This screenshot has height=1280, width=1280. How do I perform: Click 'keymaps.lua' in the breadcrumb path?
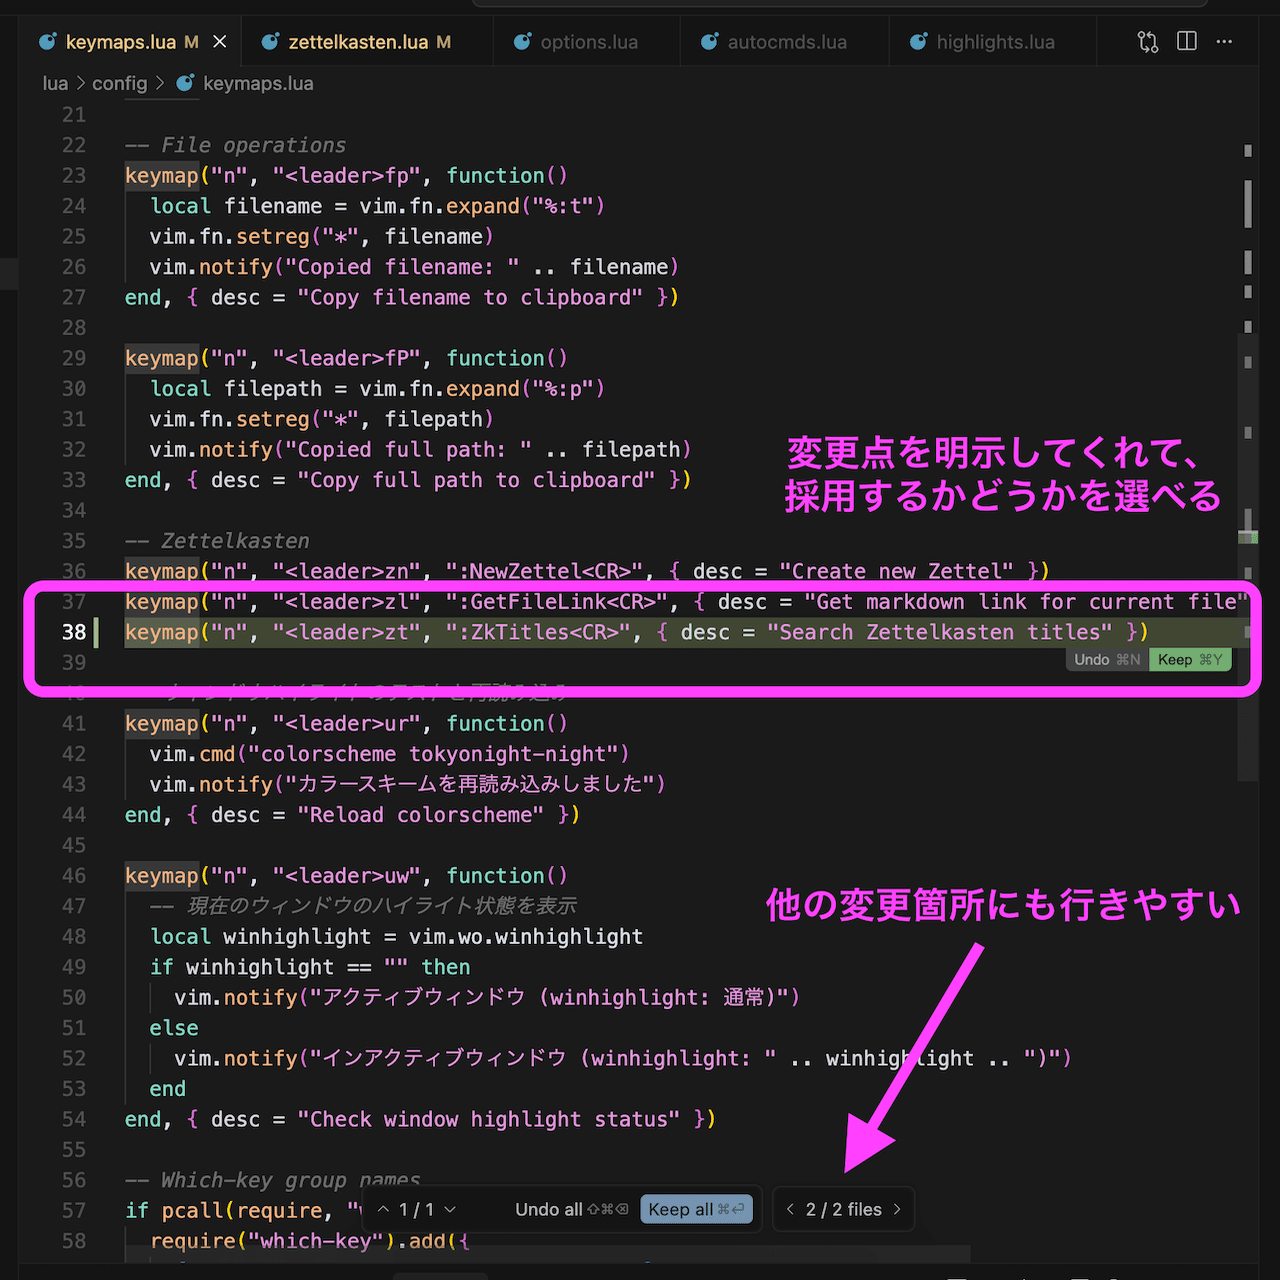tap(258, 84)
